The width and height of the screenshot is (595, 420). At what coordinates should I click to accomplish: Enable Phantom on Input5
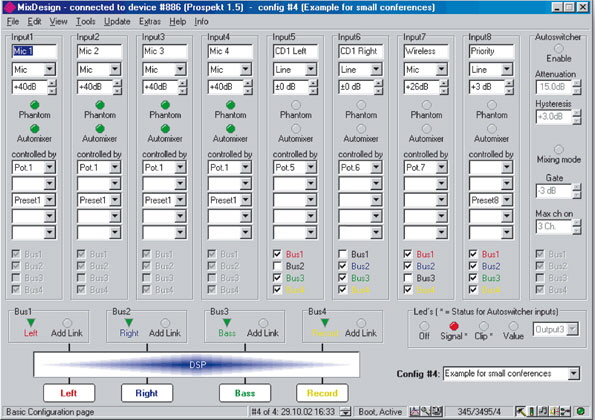click(x=296, y=105)
